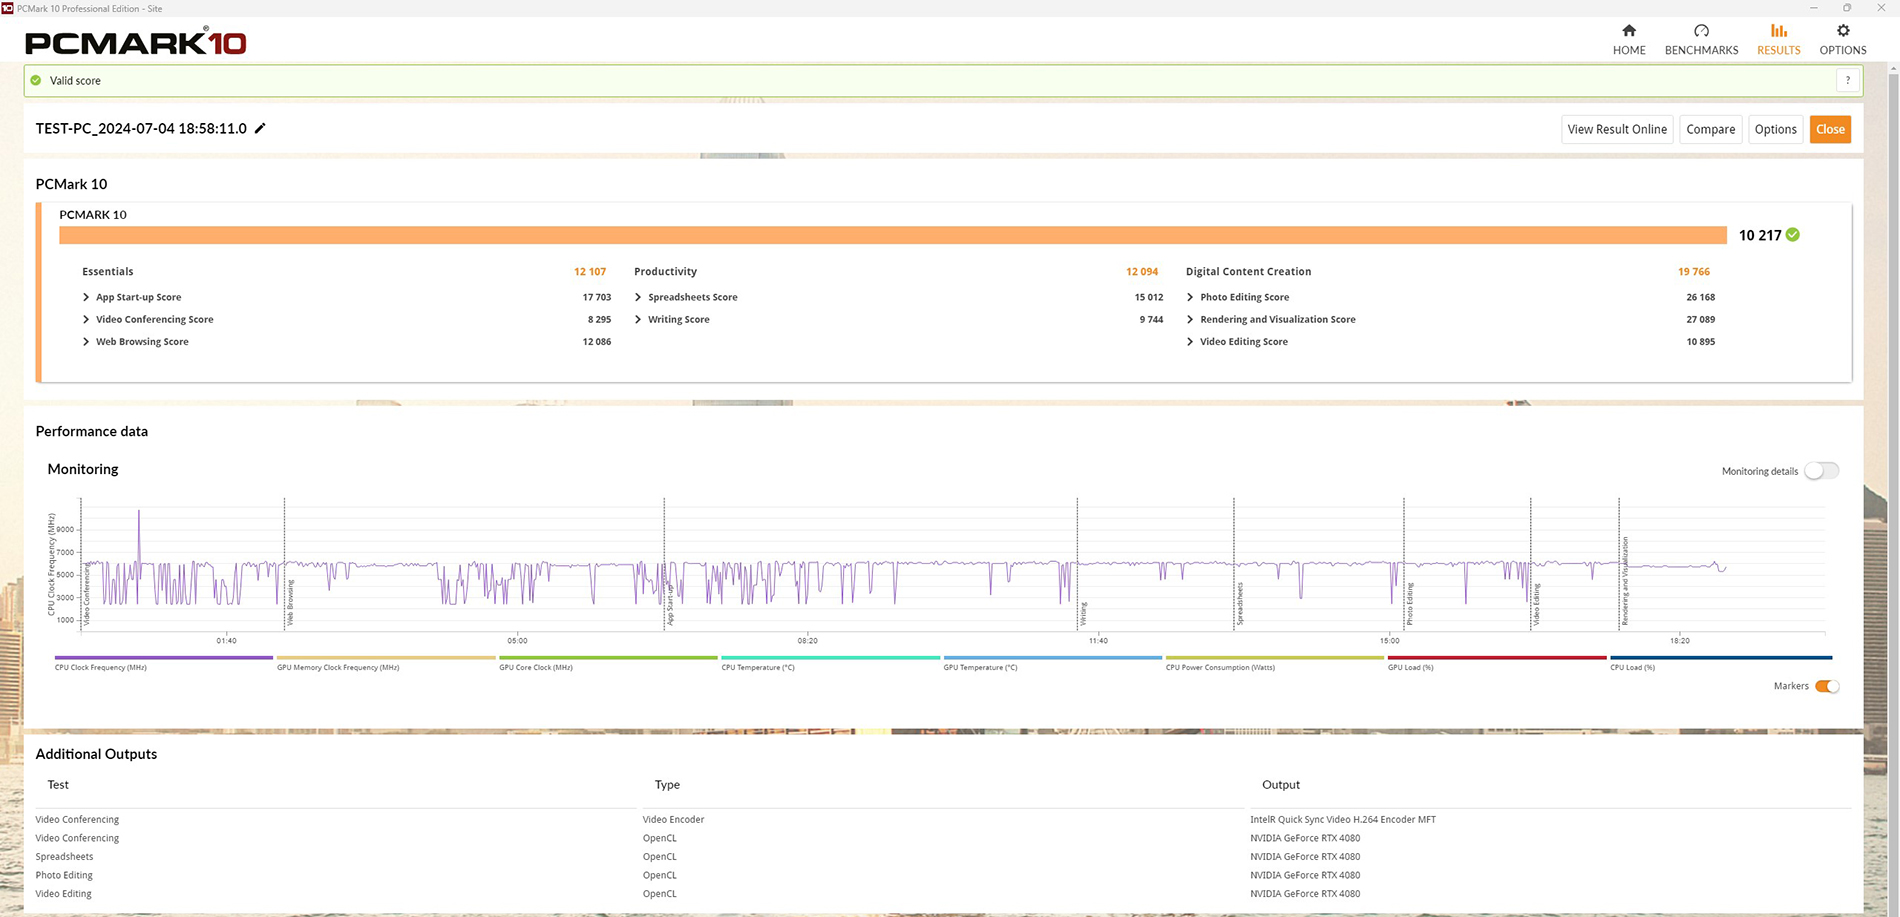Click the CPU Power Consumption legend bar
The image size is (1900, 917).
point(1275,658)
